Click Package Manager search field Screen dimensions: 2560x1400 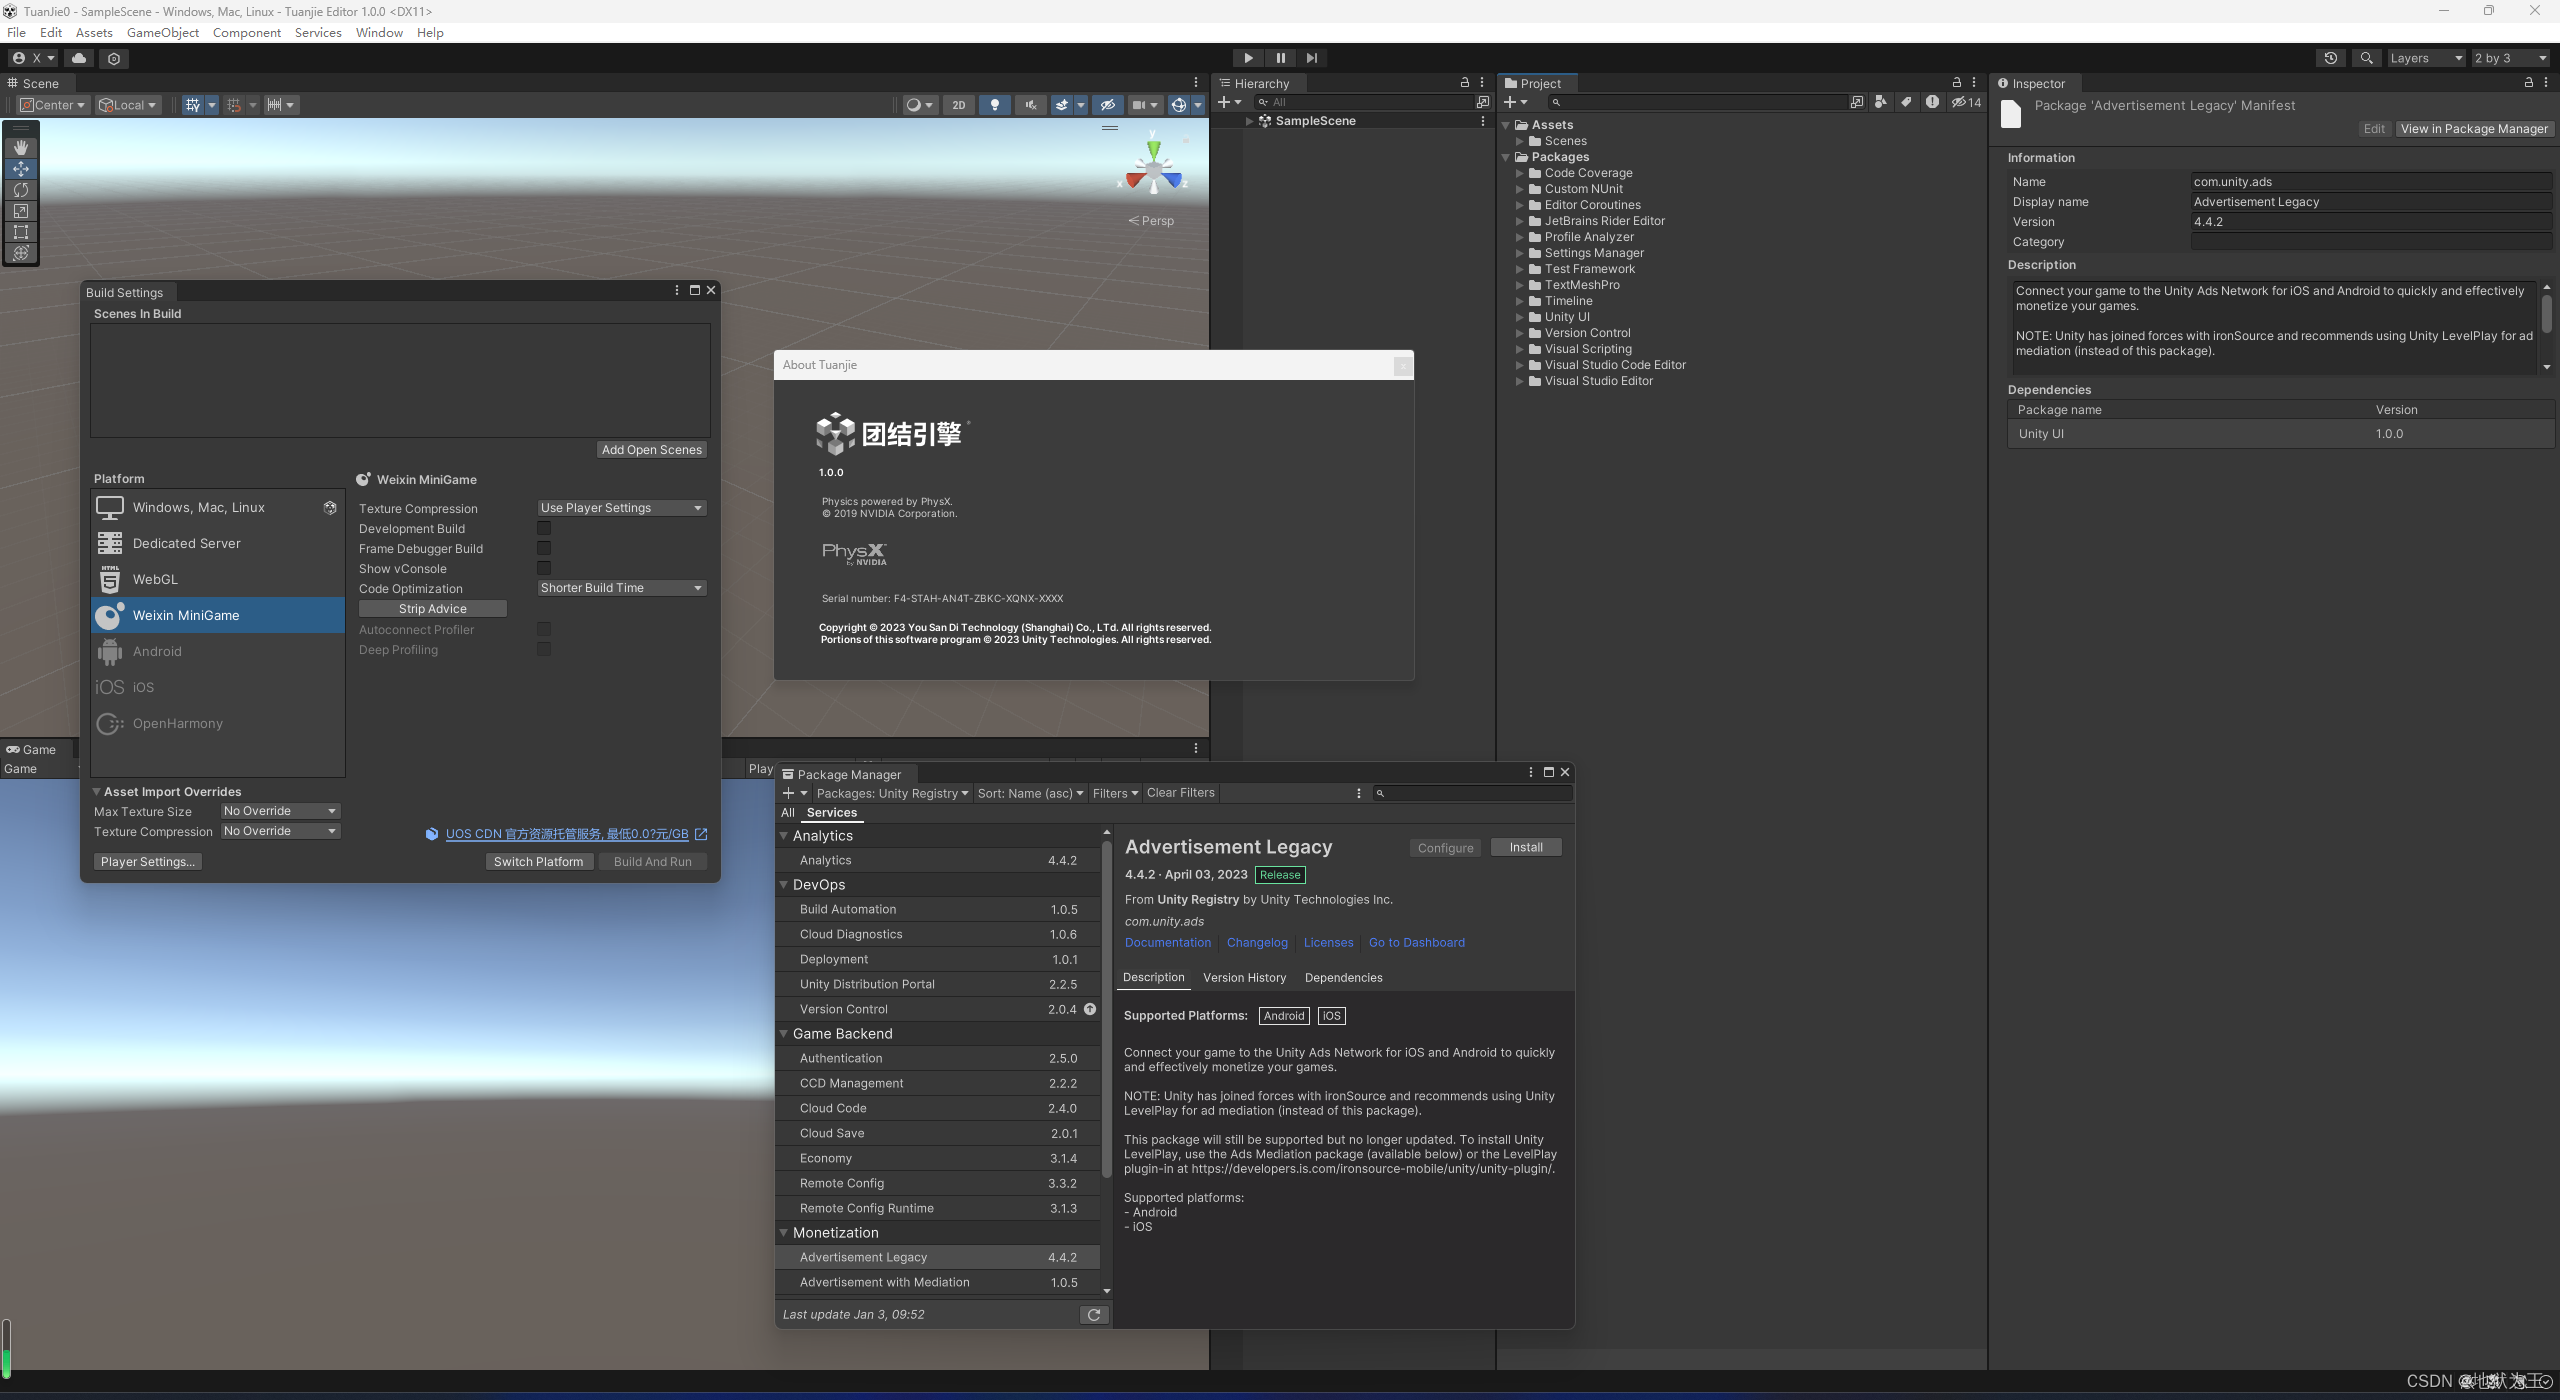coord(1471,793)
